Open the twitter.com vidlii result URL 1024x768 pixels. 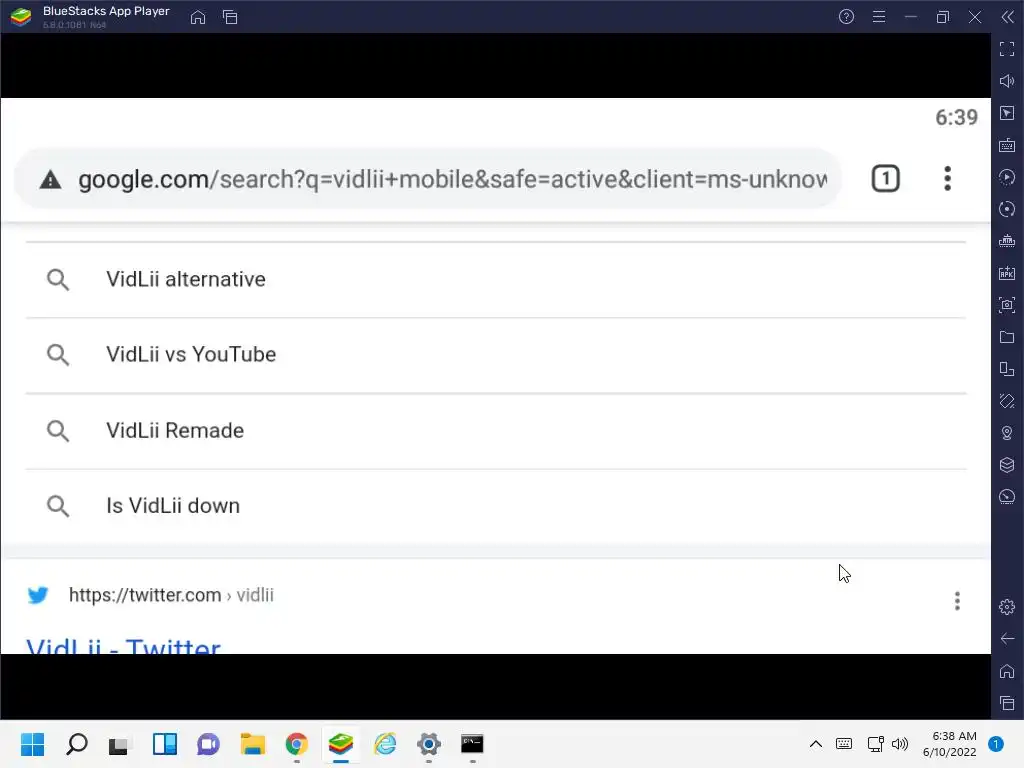pyautogui.click(x=171, y=596)
